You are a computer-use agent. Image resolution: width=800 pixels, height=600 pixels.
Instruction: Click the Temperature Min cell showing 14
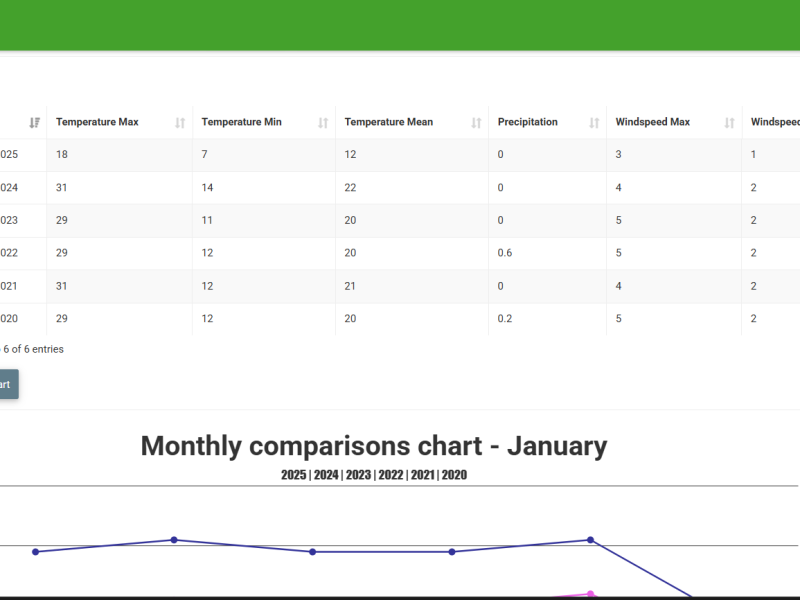click(x=208, y=188)
